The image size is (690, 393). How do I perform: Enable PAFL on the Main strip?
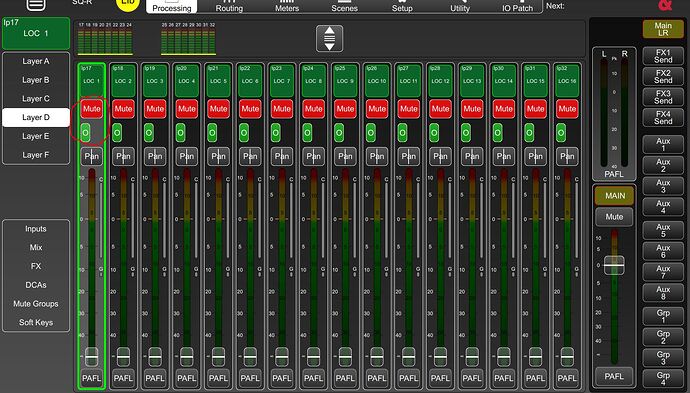click(x=614, y=376)
